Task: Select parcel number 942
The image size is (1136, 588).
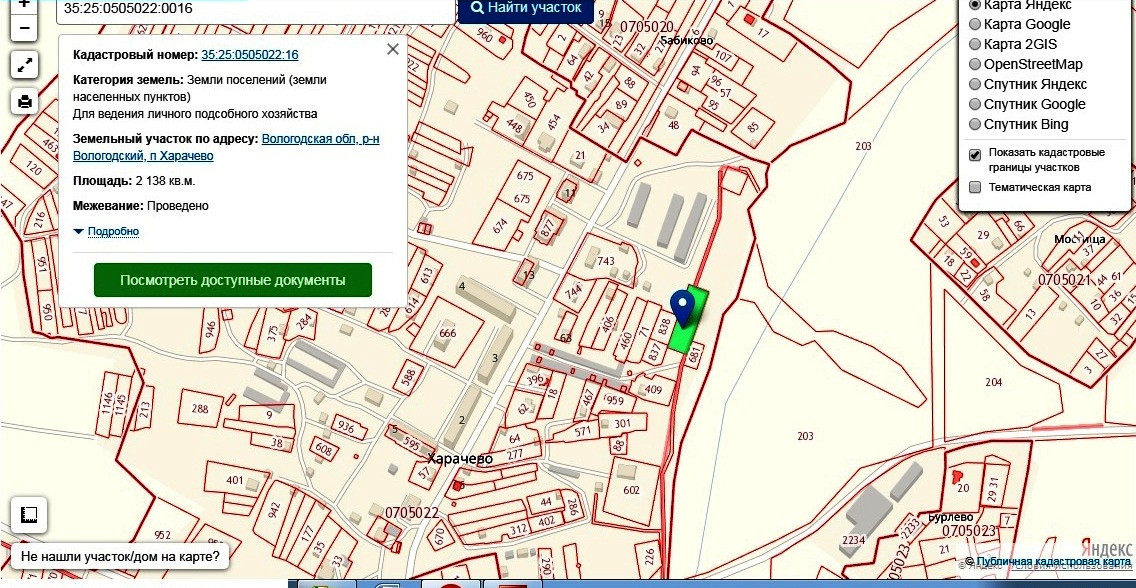Action: tap(274, 509)
